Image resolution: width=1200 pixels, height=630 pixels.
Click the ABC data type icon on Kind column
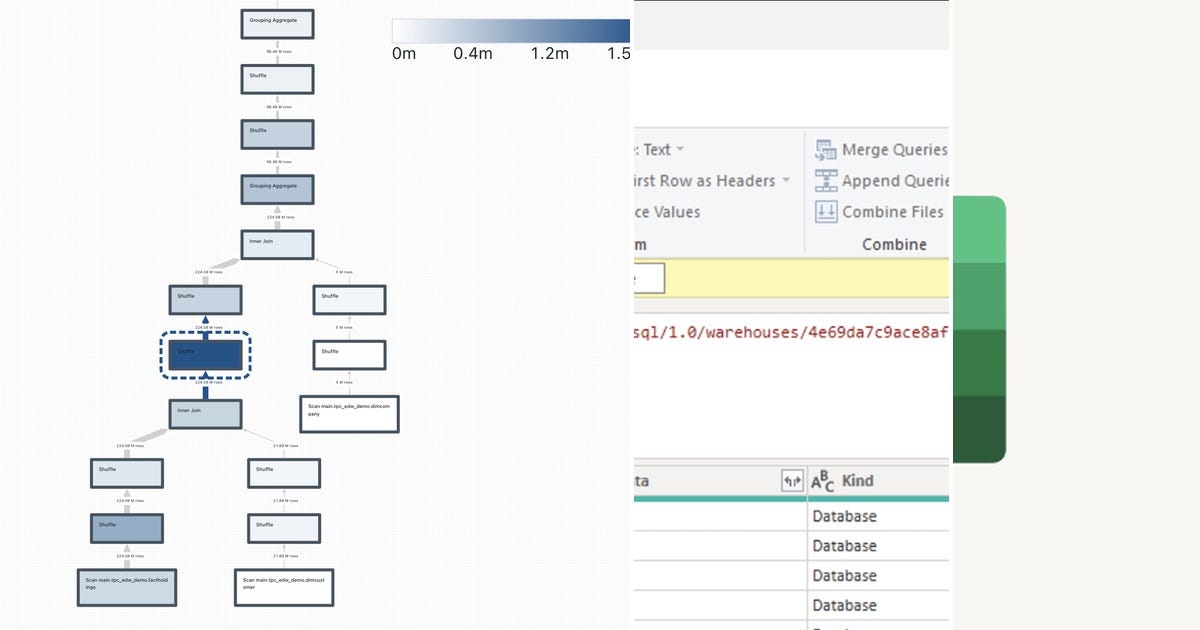[x=823, y=481]
